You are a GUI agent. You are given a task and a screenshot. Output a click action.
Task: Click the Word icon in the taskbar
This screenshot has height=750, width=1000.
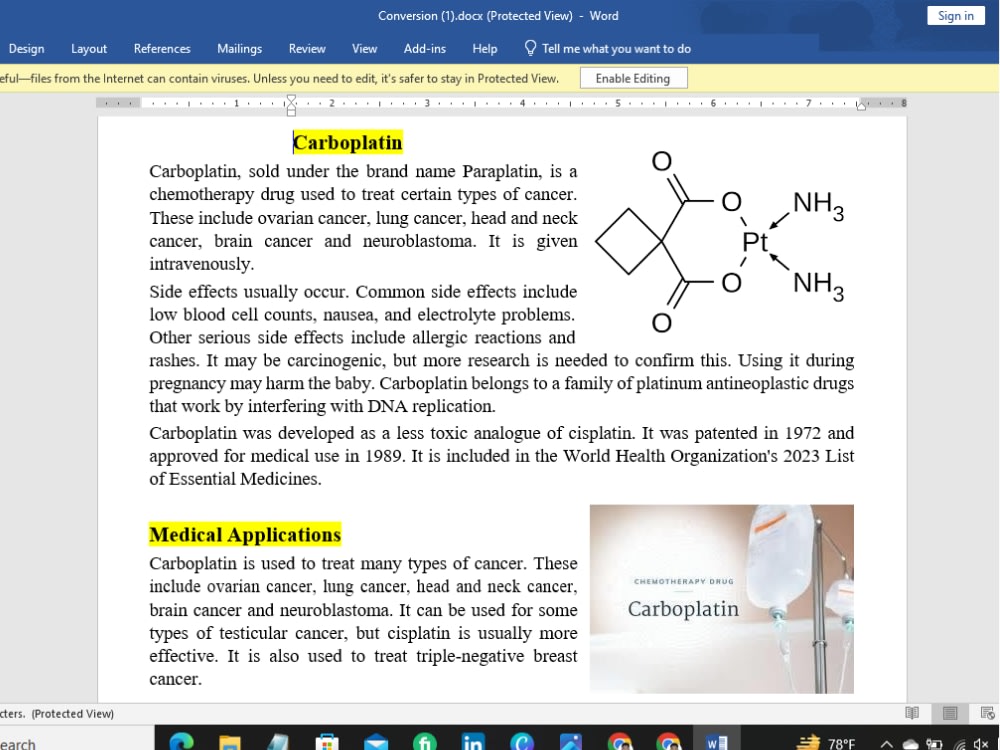pyautogui.click(x=716, y=742)
